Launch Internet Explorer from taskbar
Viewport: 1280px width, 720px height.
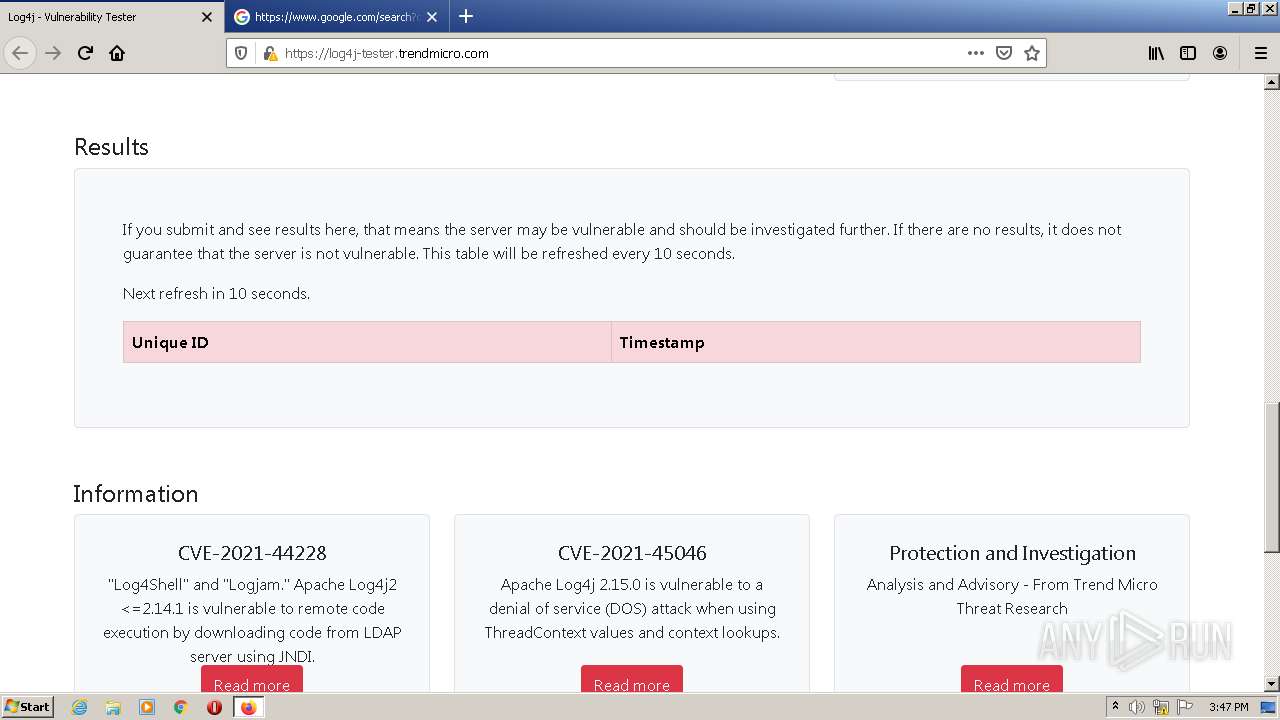click(x=79, y=707)
